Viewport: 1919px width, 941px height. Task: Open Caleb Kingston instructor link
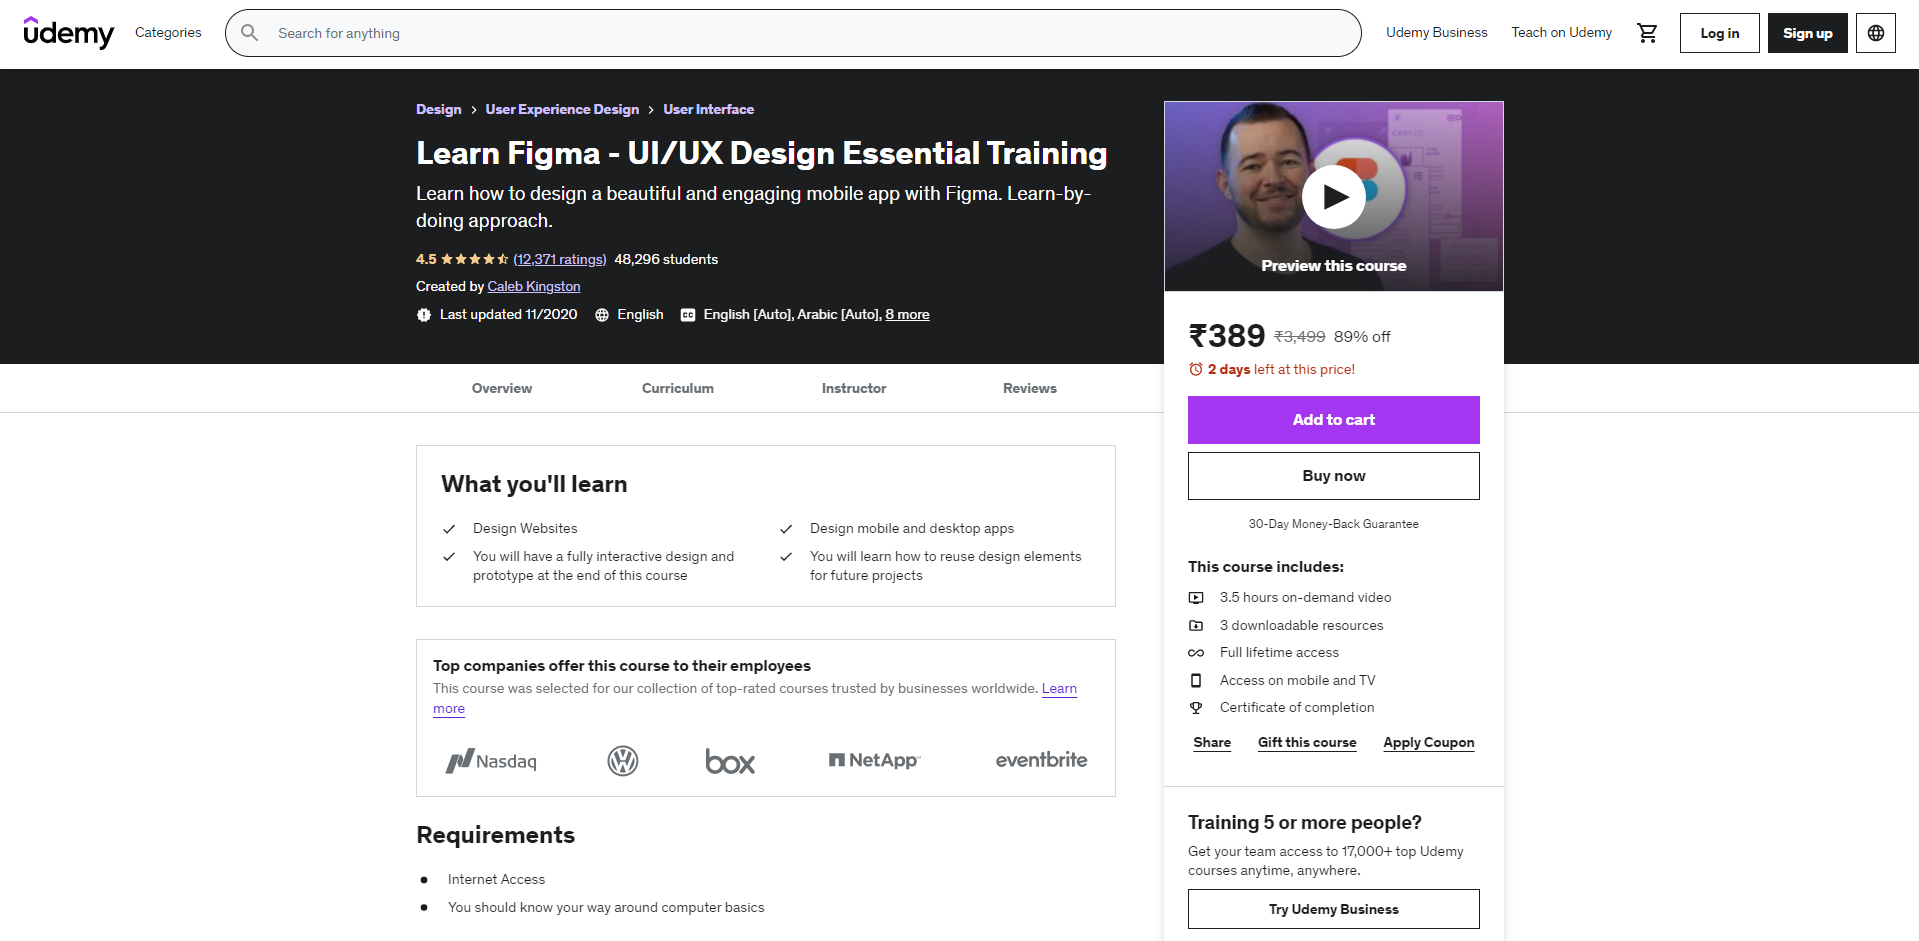tap(534, 287)
